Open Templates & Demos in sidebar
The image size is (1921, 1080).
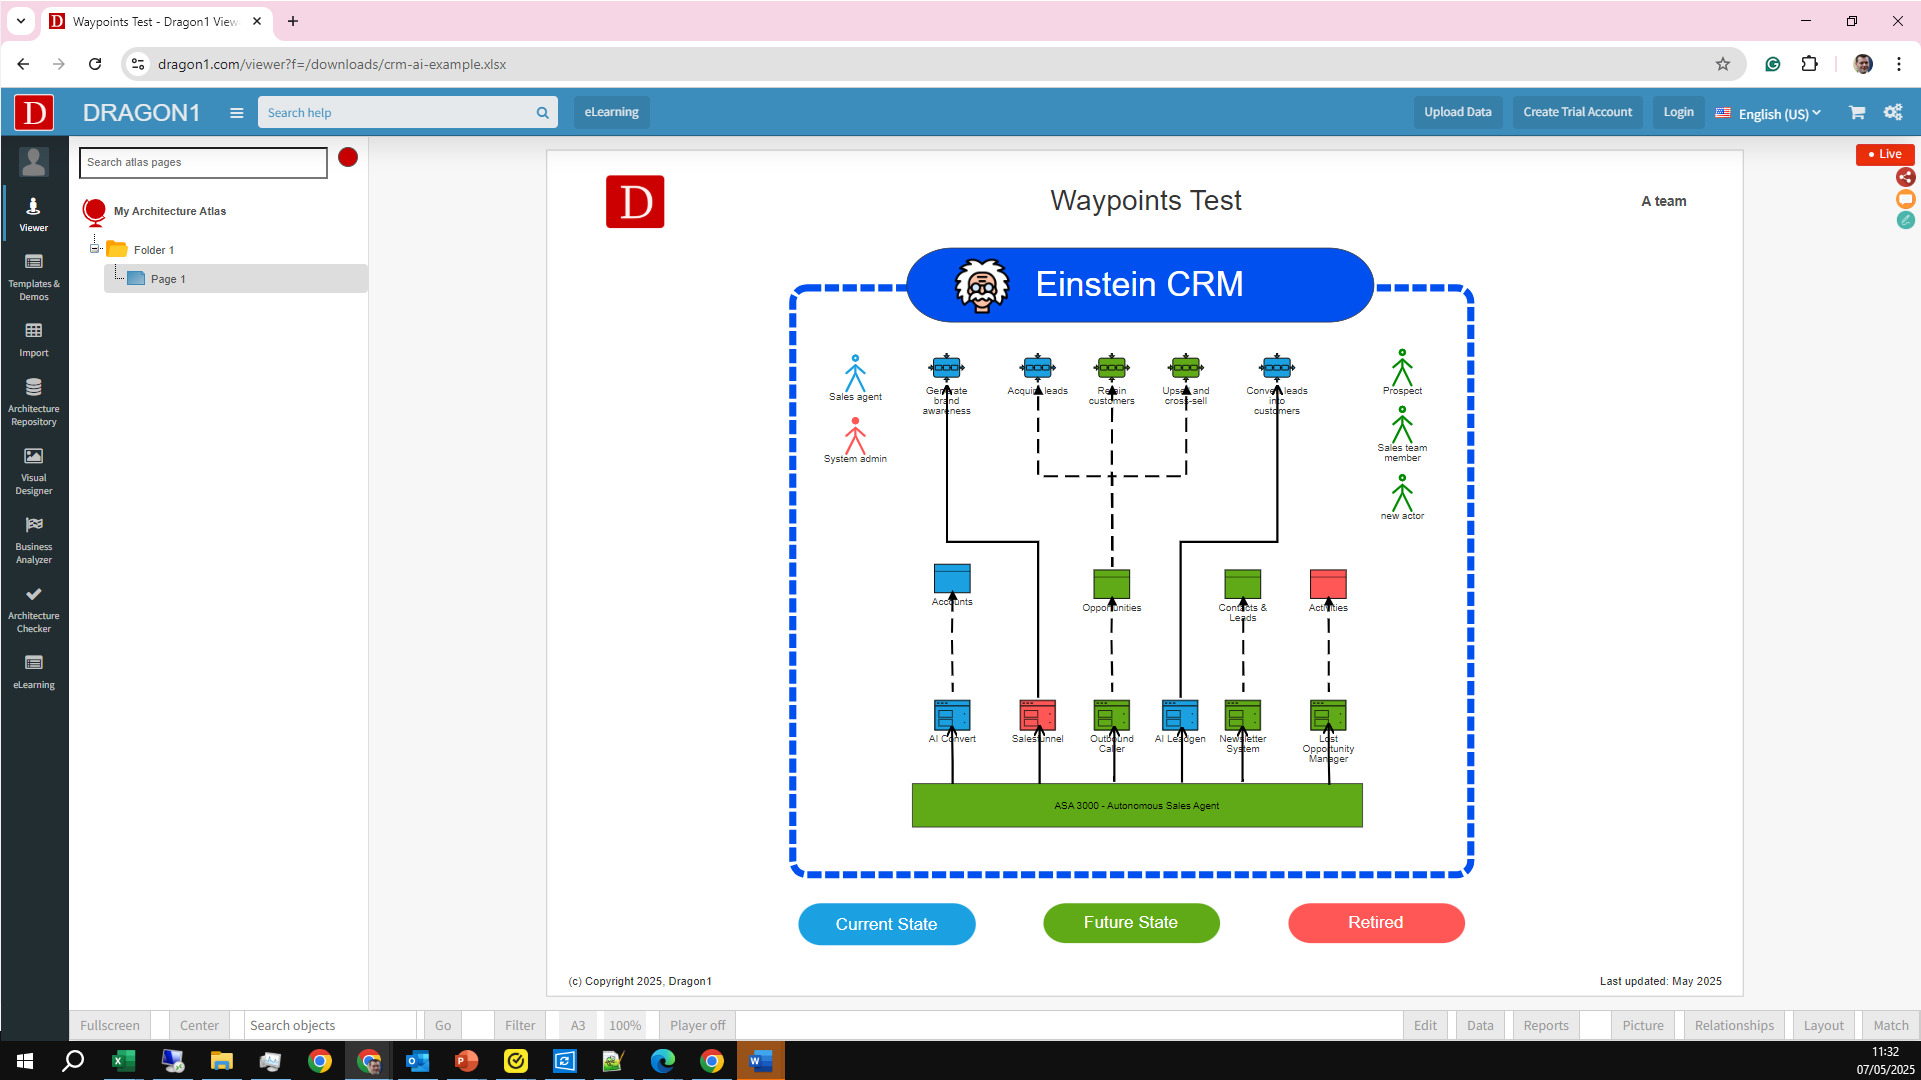[x=34, y=277]
